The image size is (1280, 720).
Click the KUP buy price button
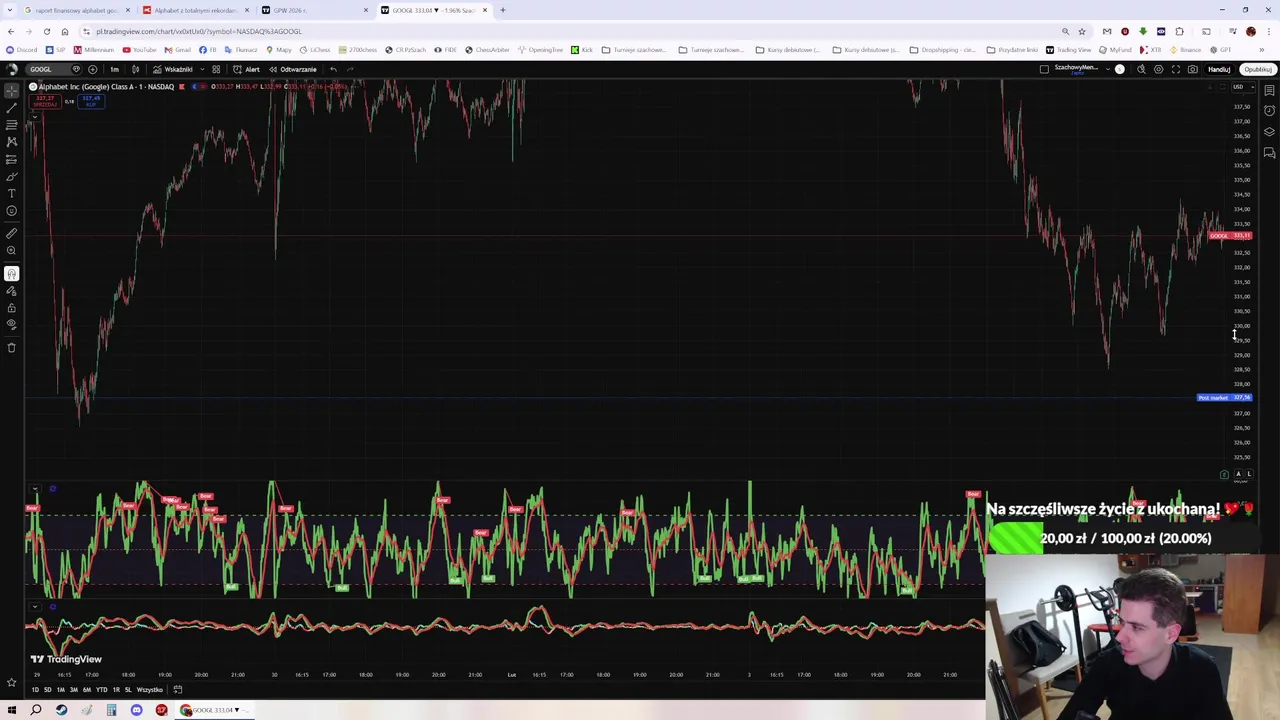(x=90, y=101)
